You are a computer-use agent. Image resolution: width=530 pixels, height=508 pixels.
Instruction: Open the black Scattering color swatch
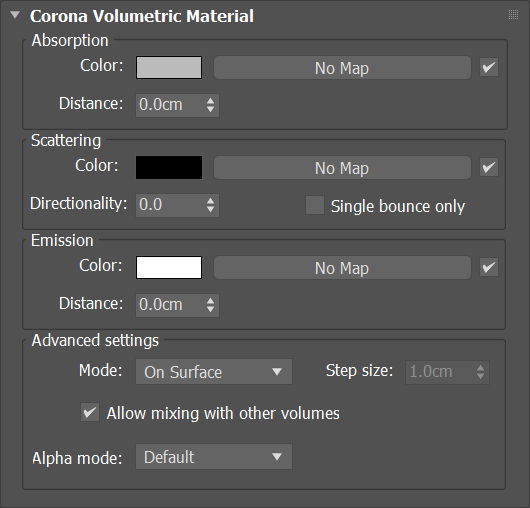169,167
